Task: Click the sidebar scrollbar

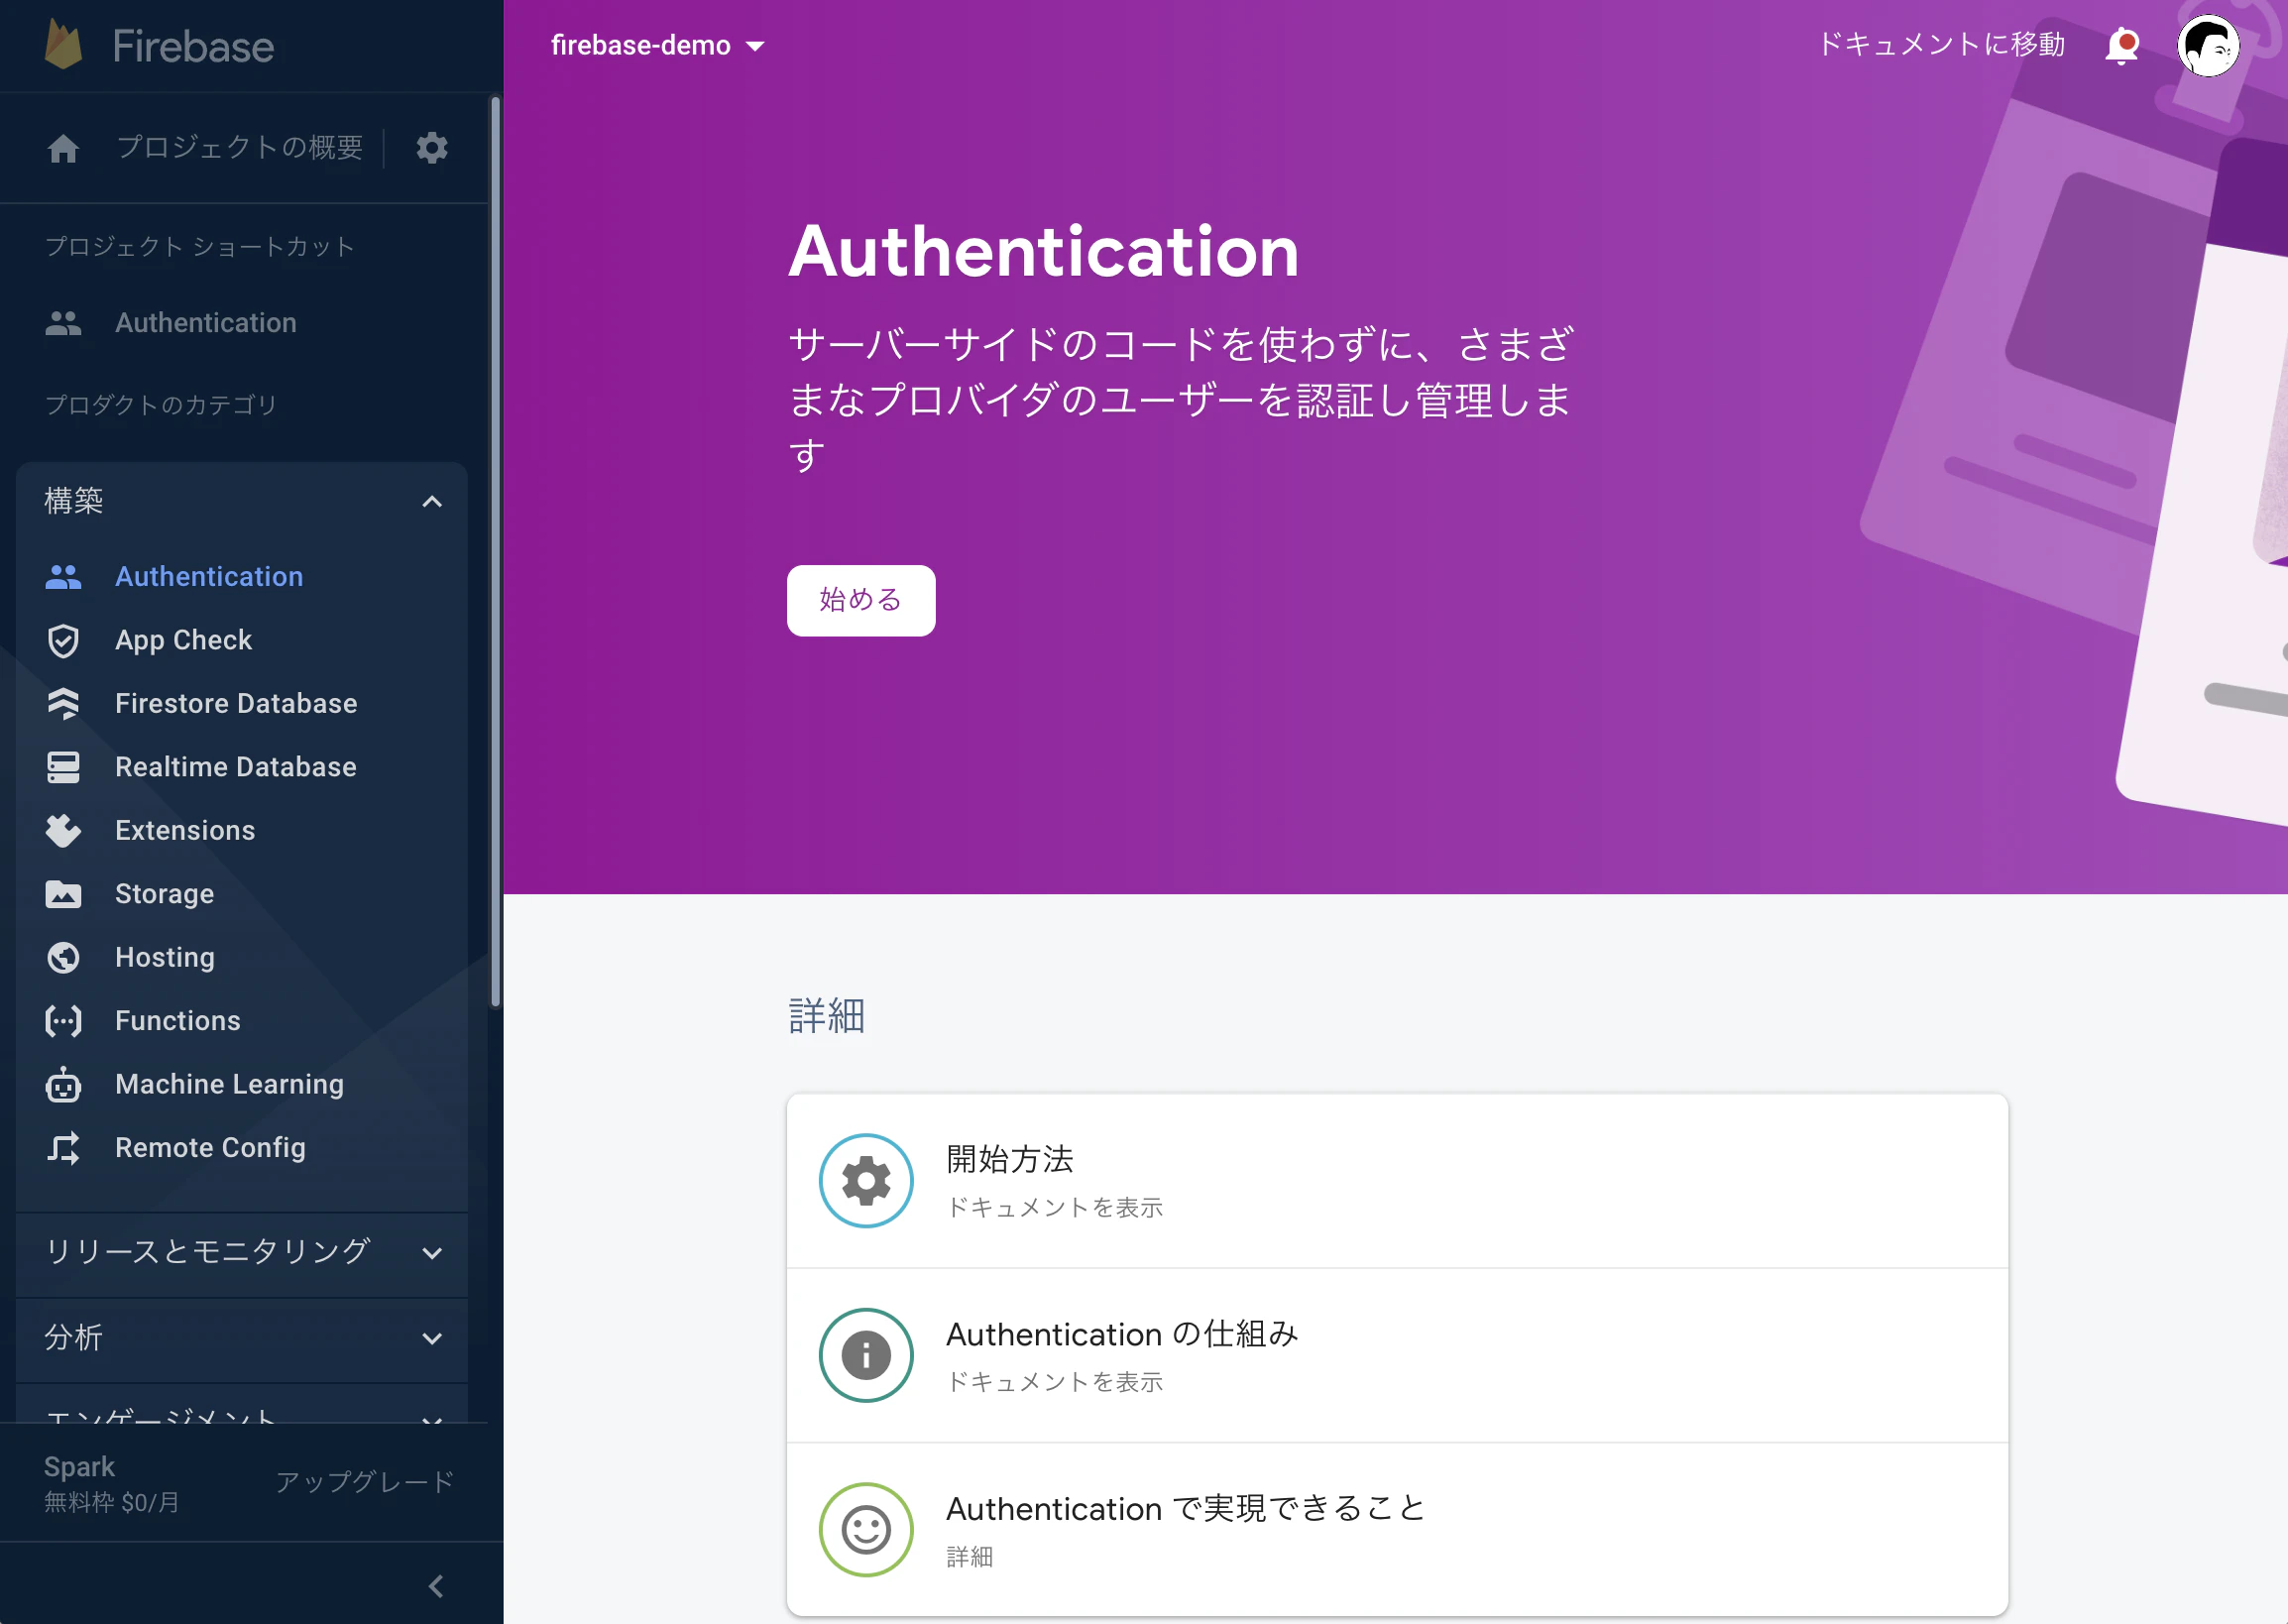Action: pyautogui.click(x=495, y=552)
